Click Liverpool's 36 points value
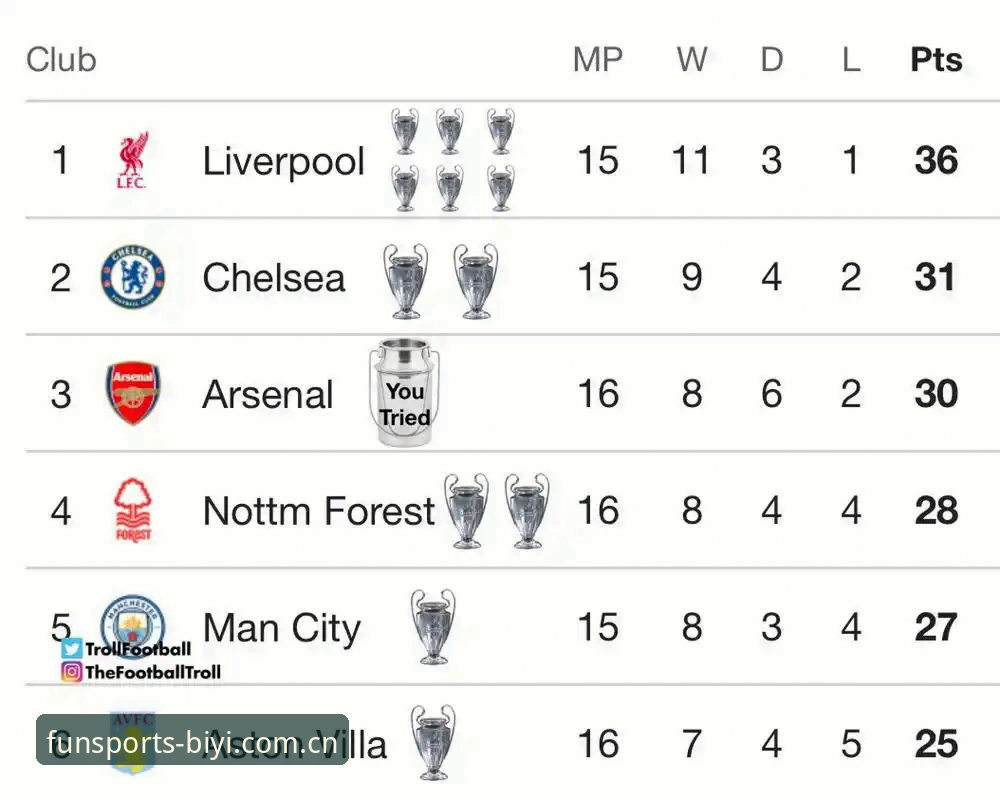The image size is (1000, 800). 936,160
